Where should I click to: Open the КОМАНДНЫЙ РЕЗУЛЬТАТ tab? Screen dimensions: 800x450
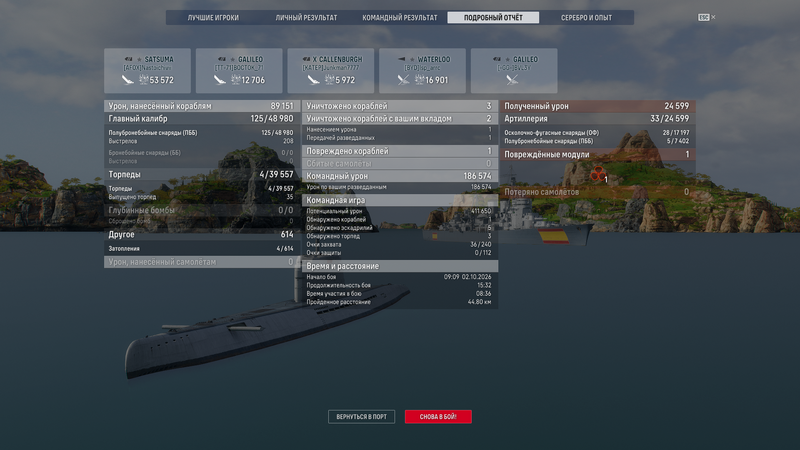coord(399,17)
